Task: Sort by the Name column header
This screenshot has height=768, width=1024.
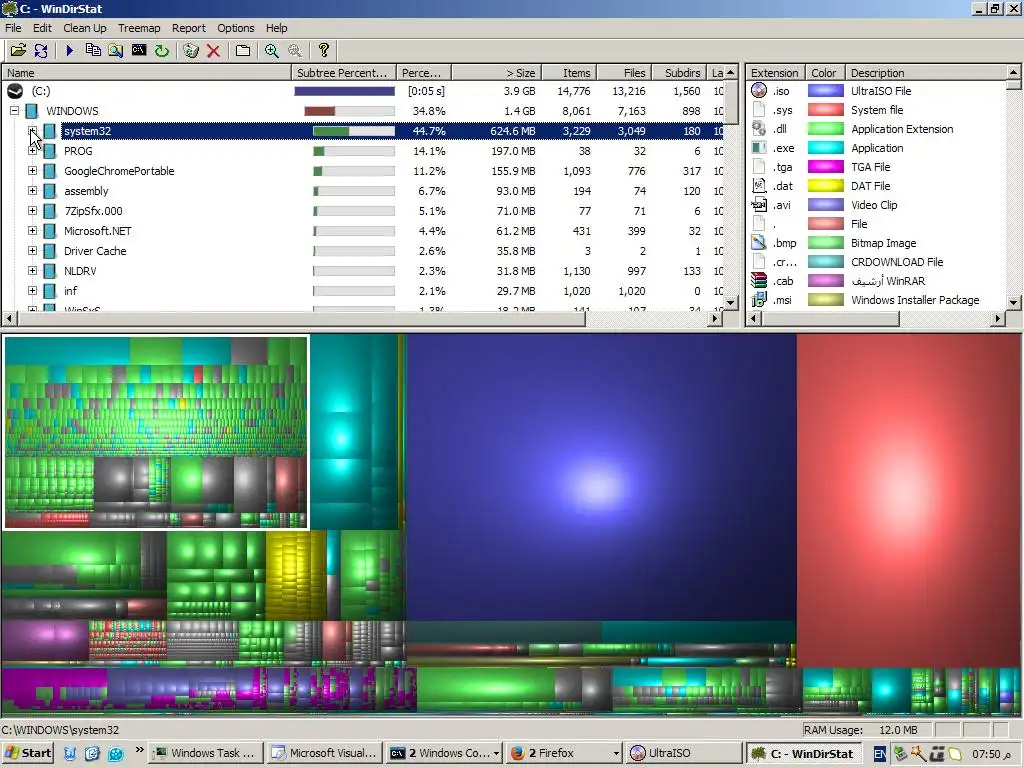Action: tap(146, 72)
